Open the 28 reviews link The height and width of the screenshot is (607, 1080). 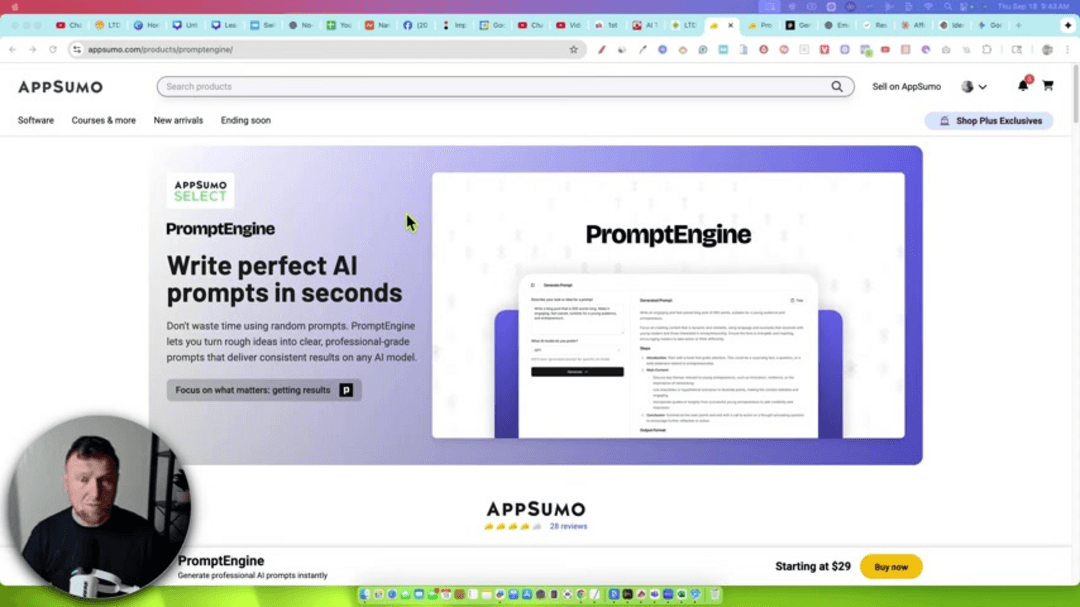[x=569, y=526]
